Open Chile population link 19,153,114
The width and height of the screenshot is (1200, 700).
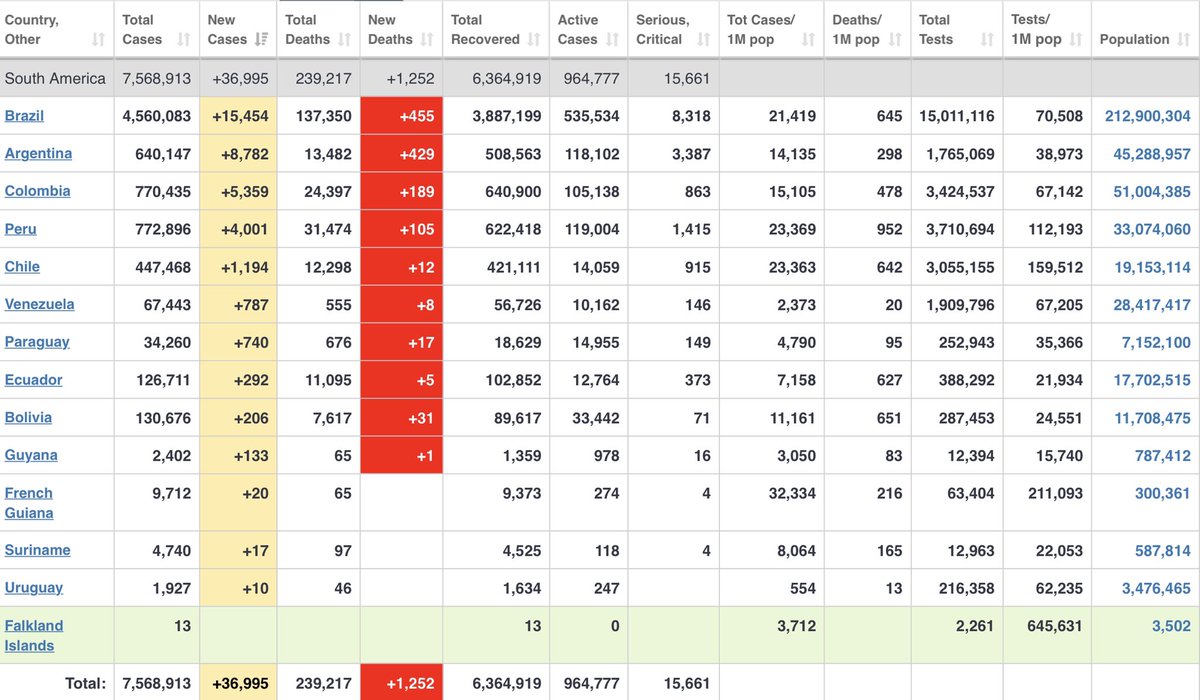(1152, 267)
